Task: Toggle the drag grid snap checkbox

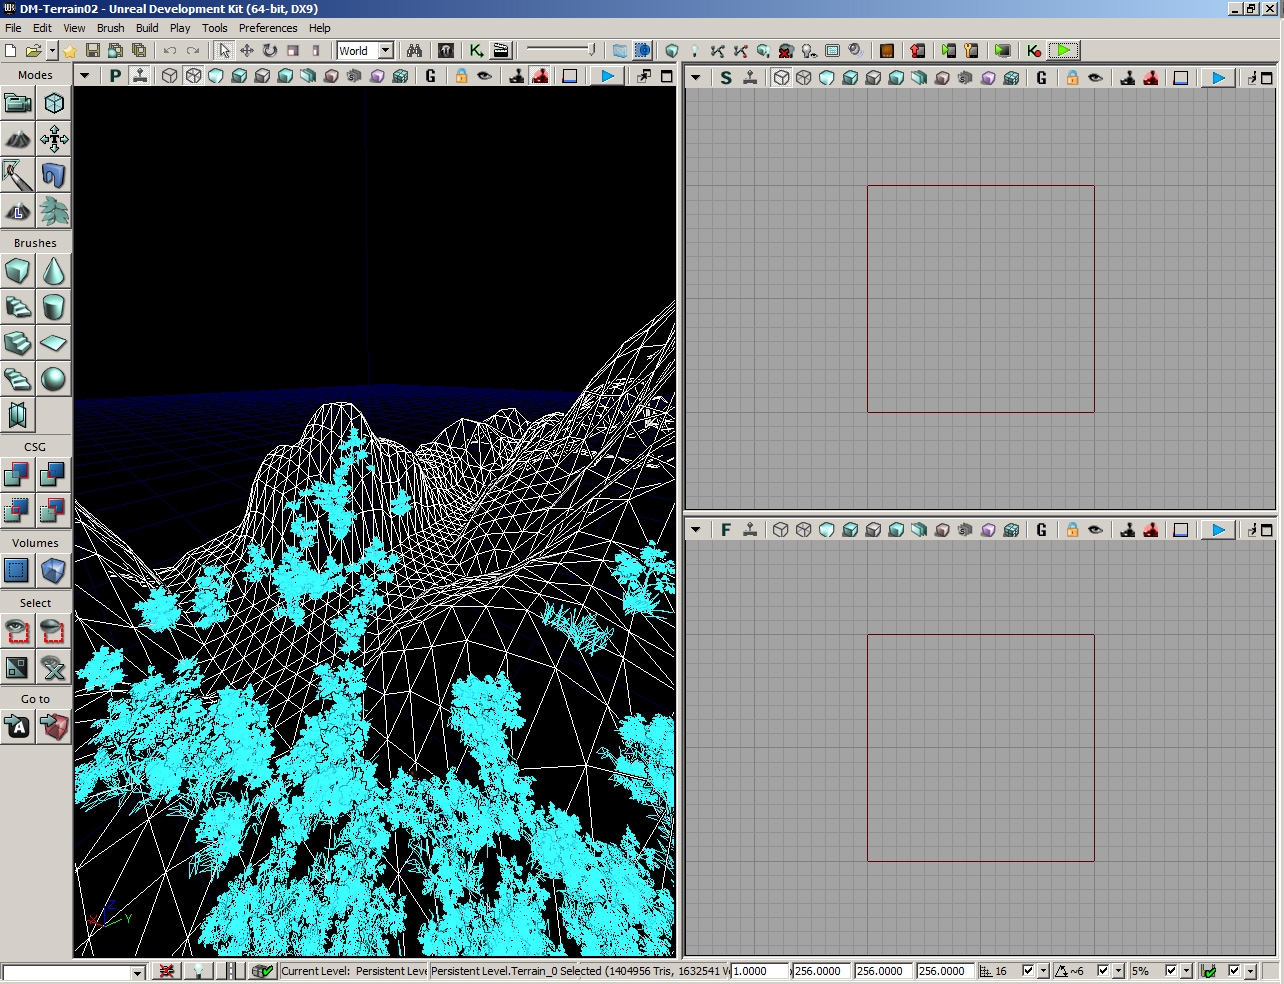Action: [x=1027, y=970]
